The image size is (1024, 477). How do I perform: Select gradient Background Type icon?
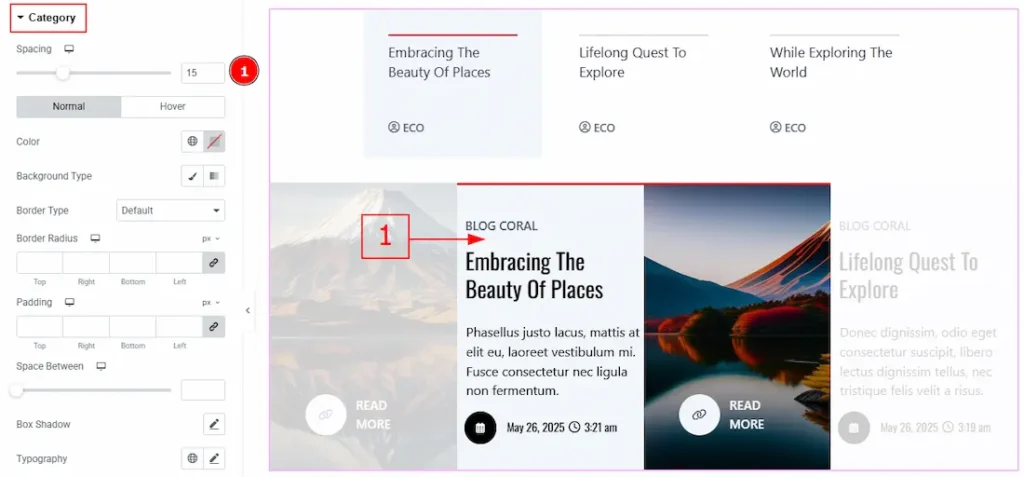click(x=214, y=176)
